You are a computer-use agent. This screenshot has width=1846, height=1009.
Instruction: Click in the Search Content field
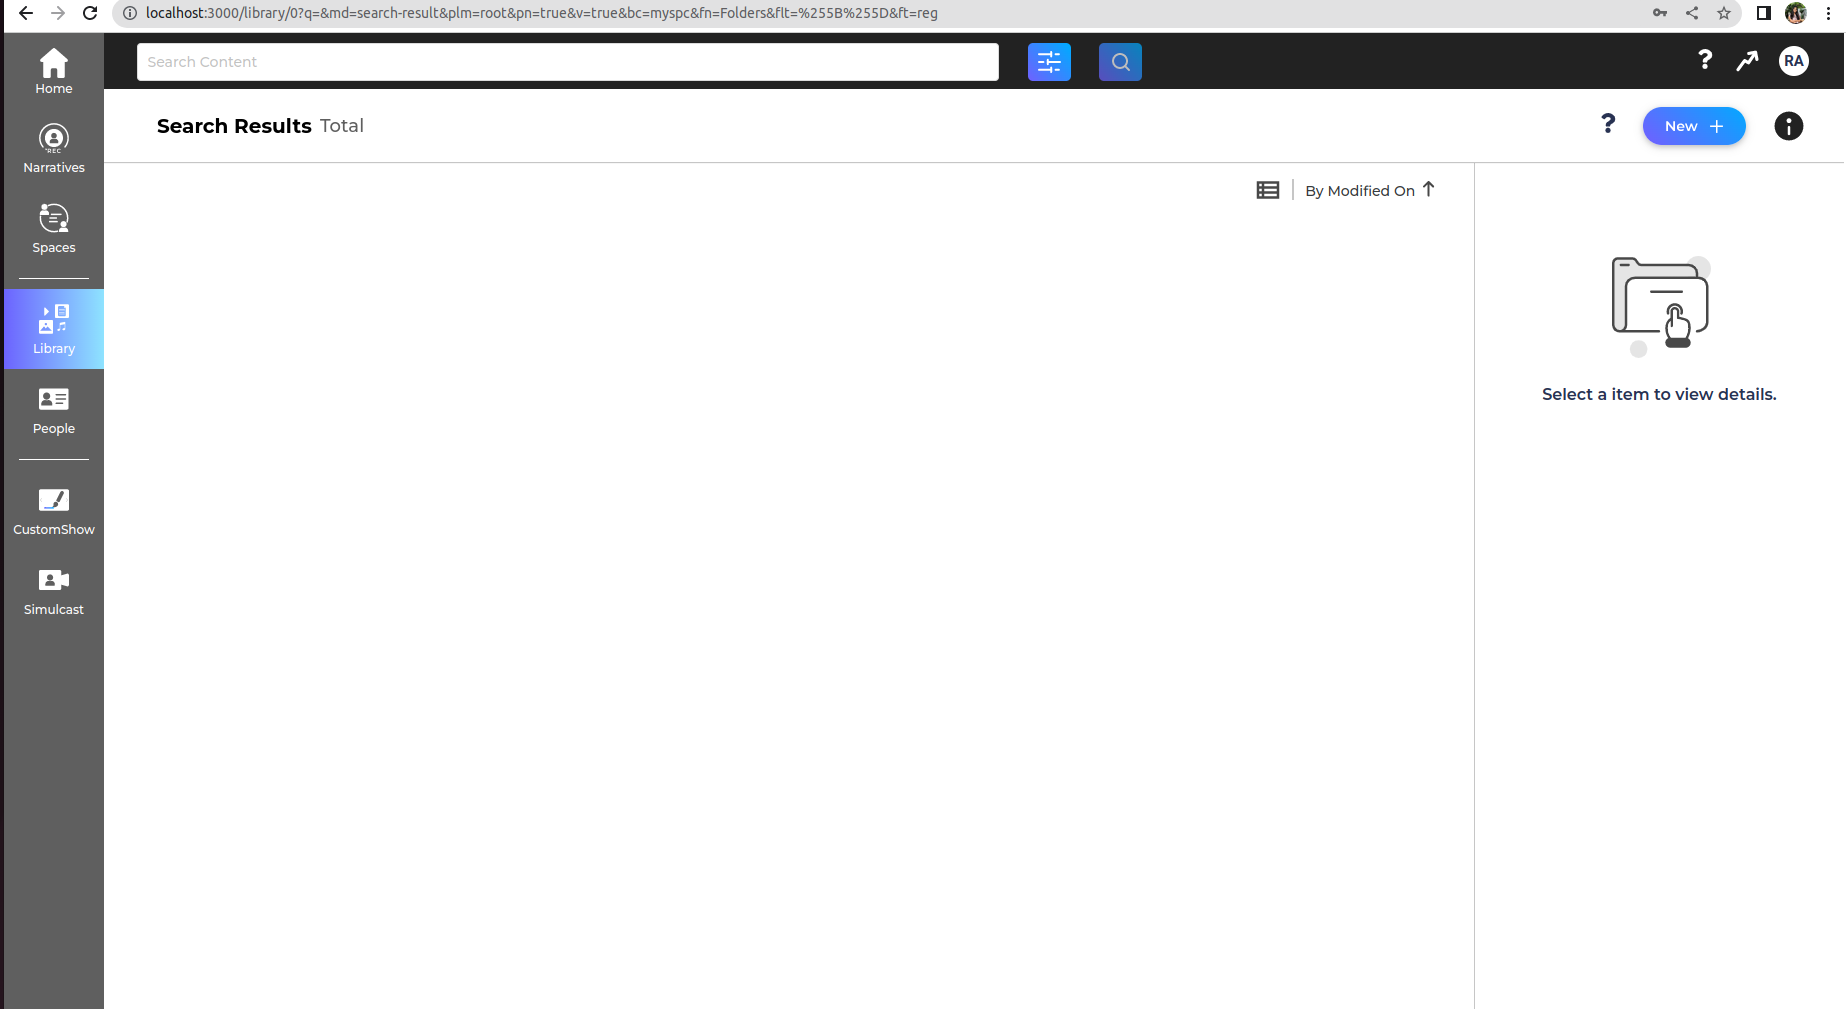pos(567,62)
